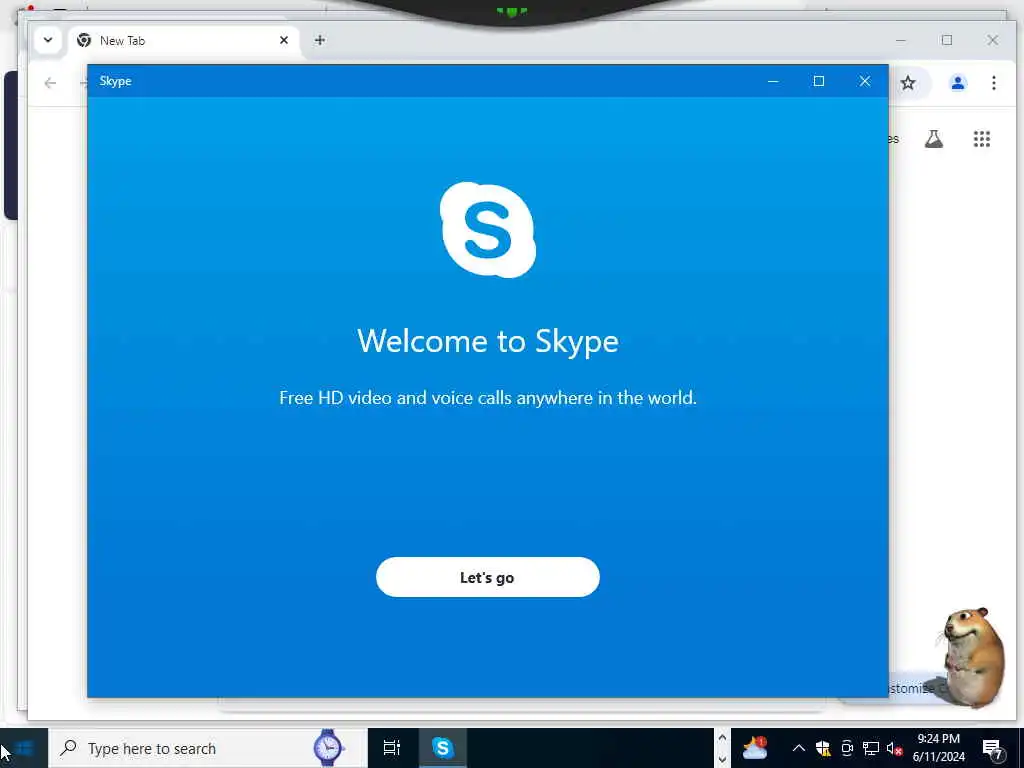Open Chrome Labs flask icon

coord(934,138)
